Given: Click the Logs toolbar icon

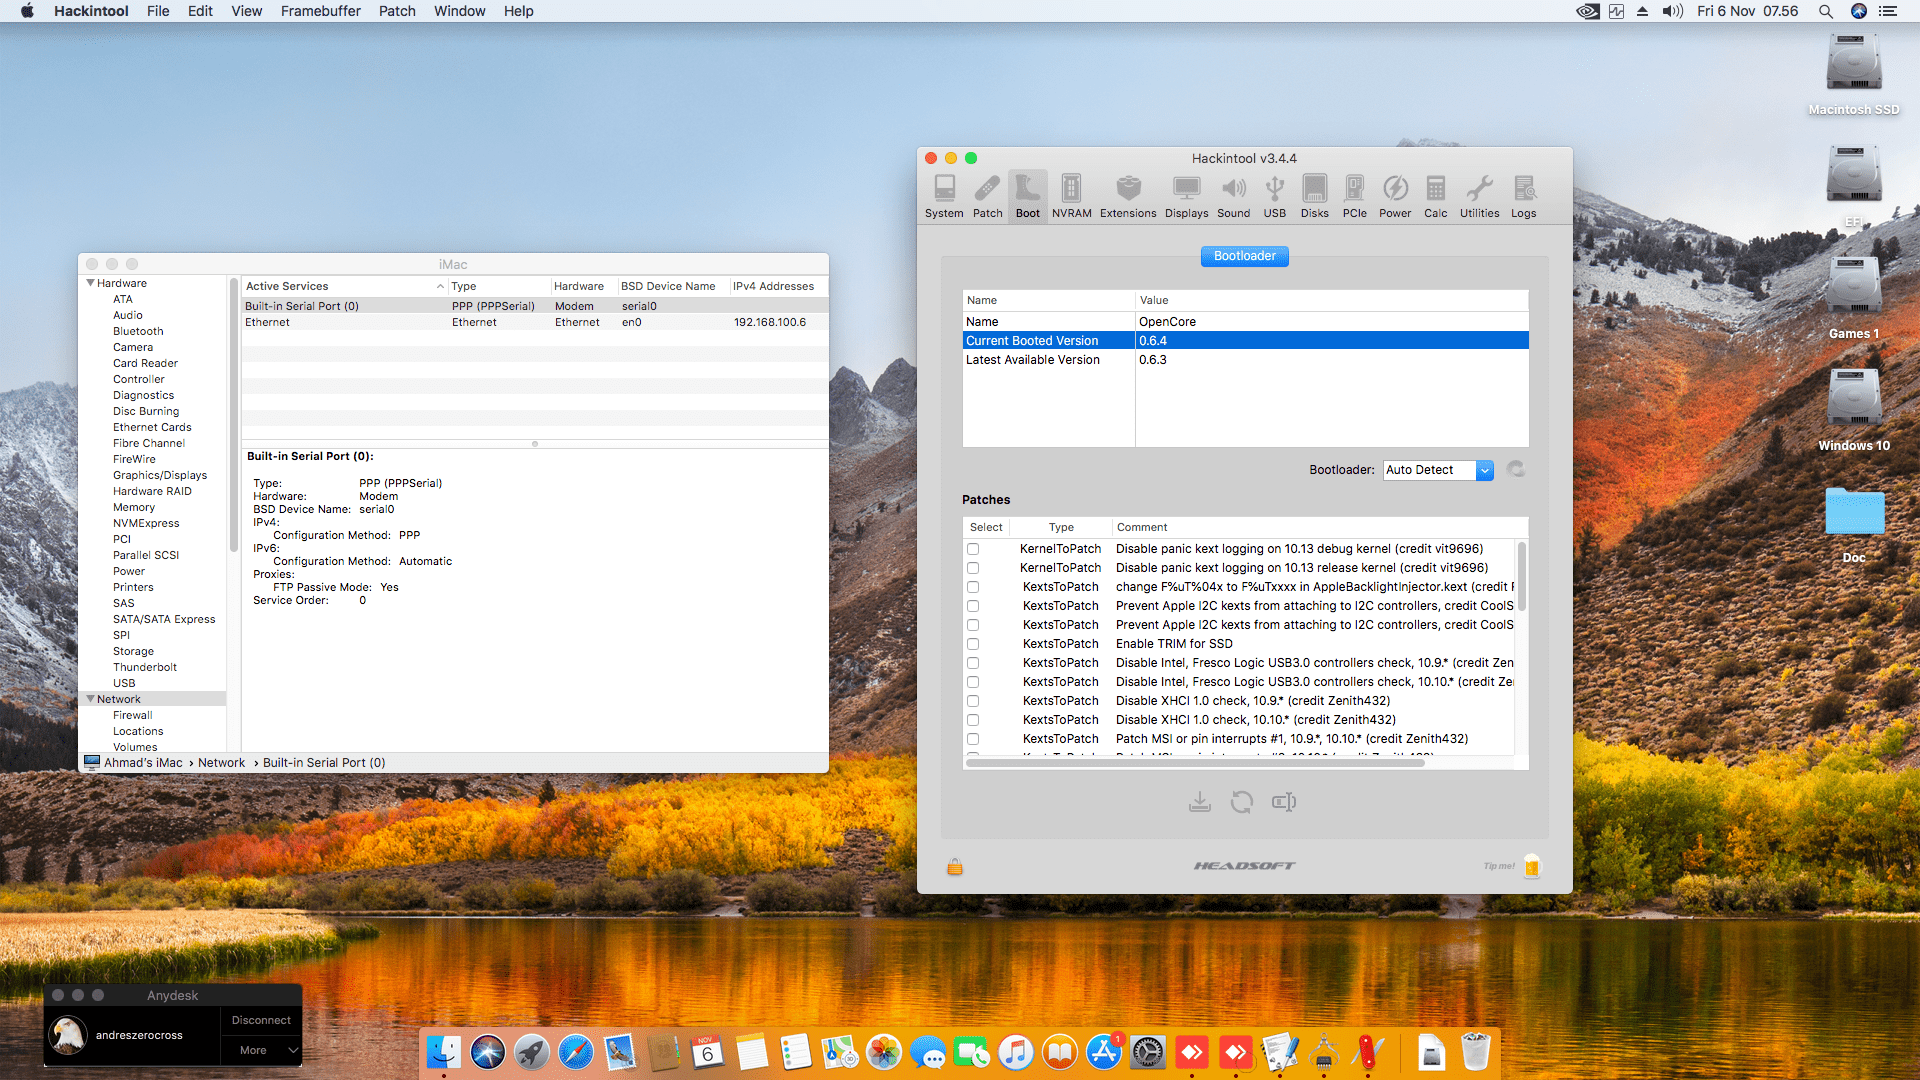Looking at the screenshot, I should [x=1523, y=196].
